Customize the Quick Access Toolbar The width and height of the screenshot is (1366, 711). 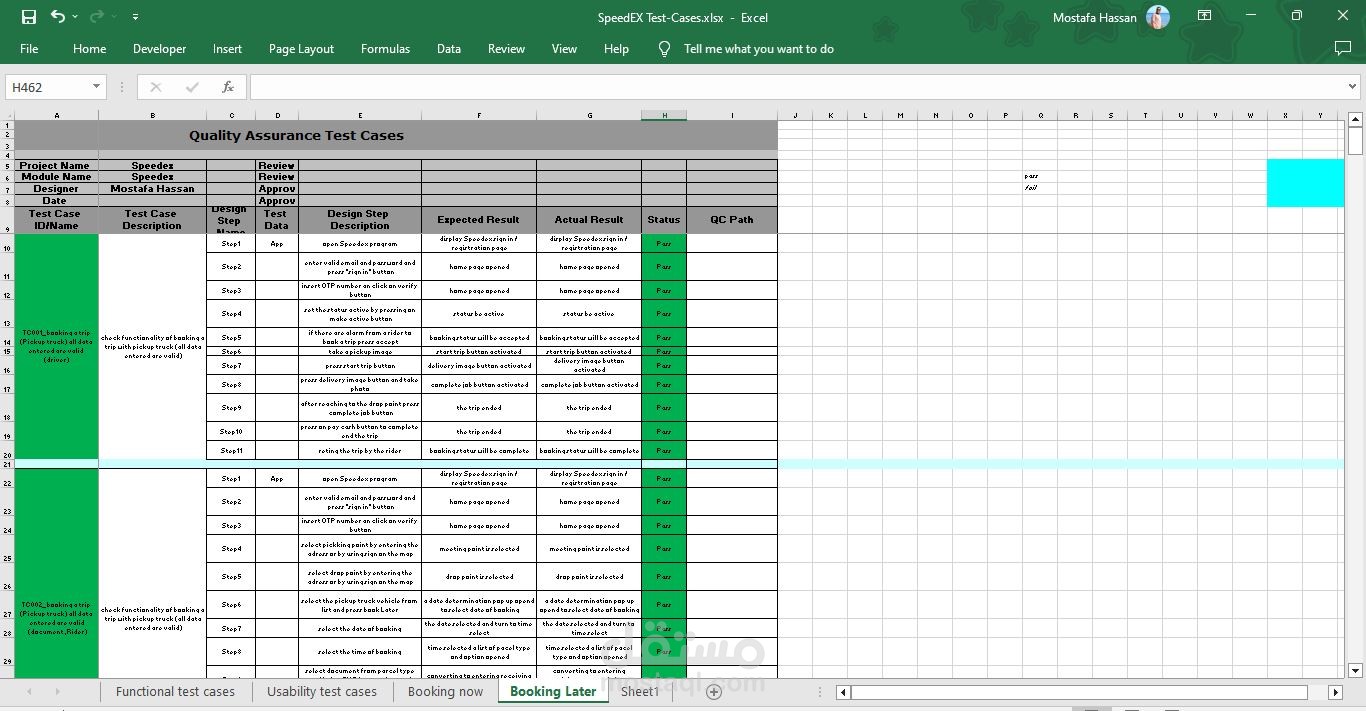(135, 17)
